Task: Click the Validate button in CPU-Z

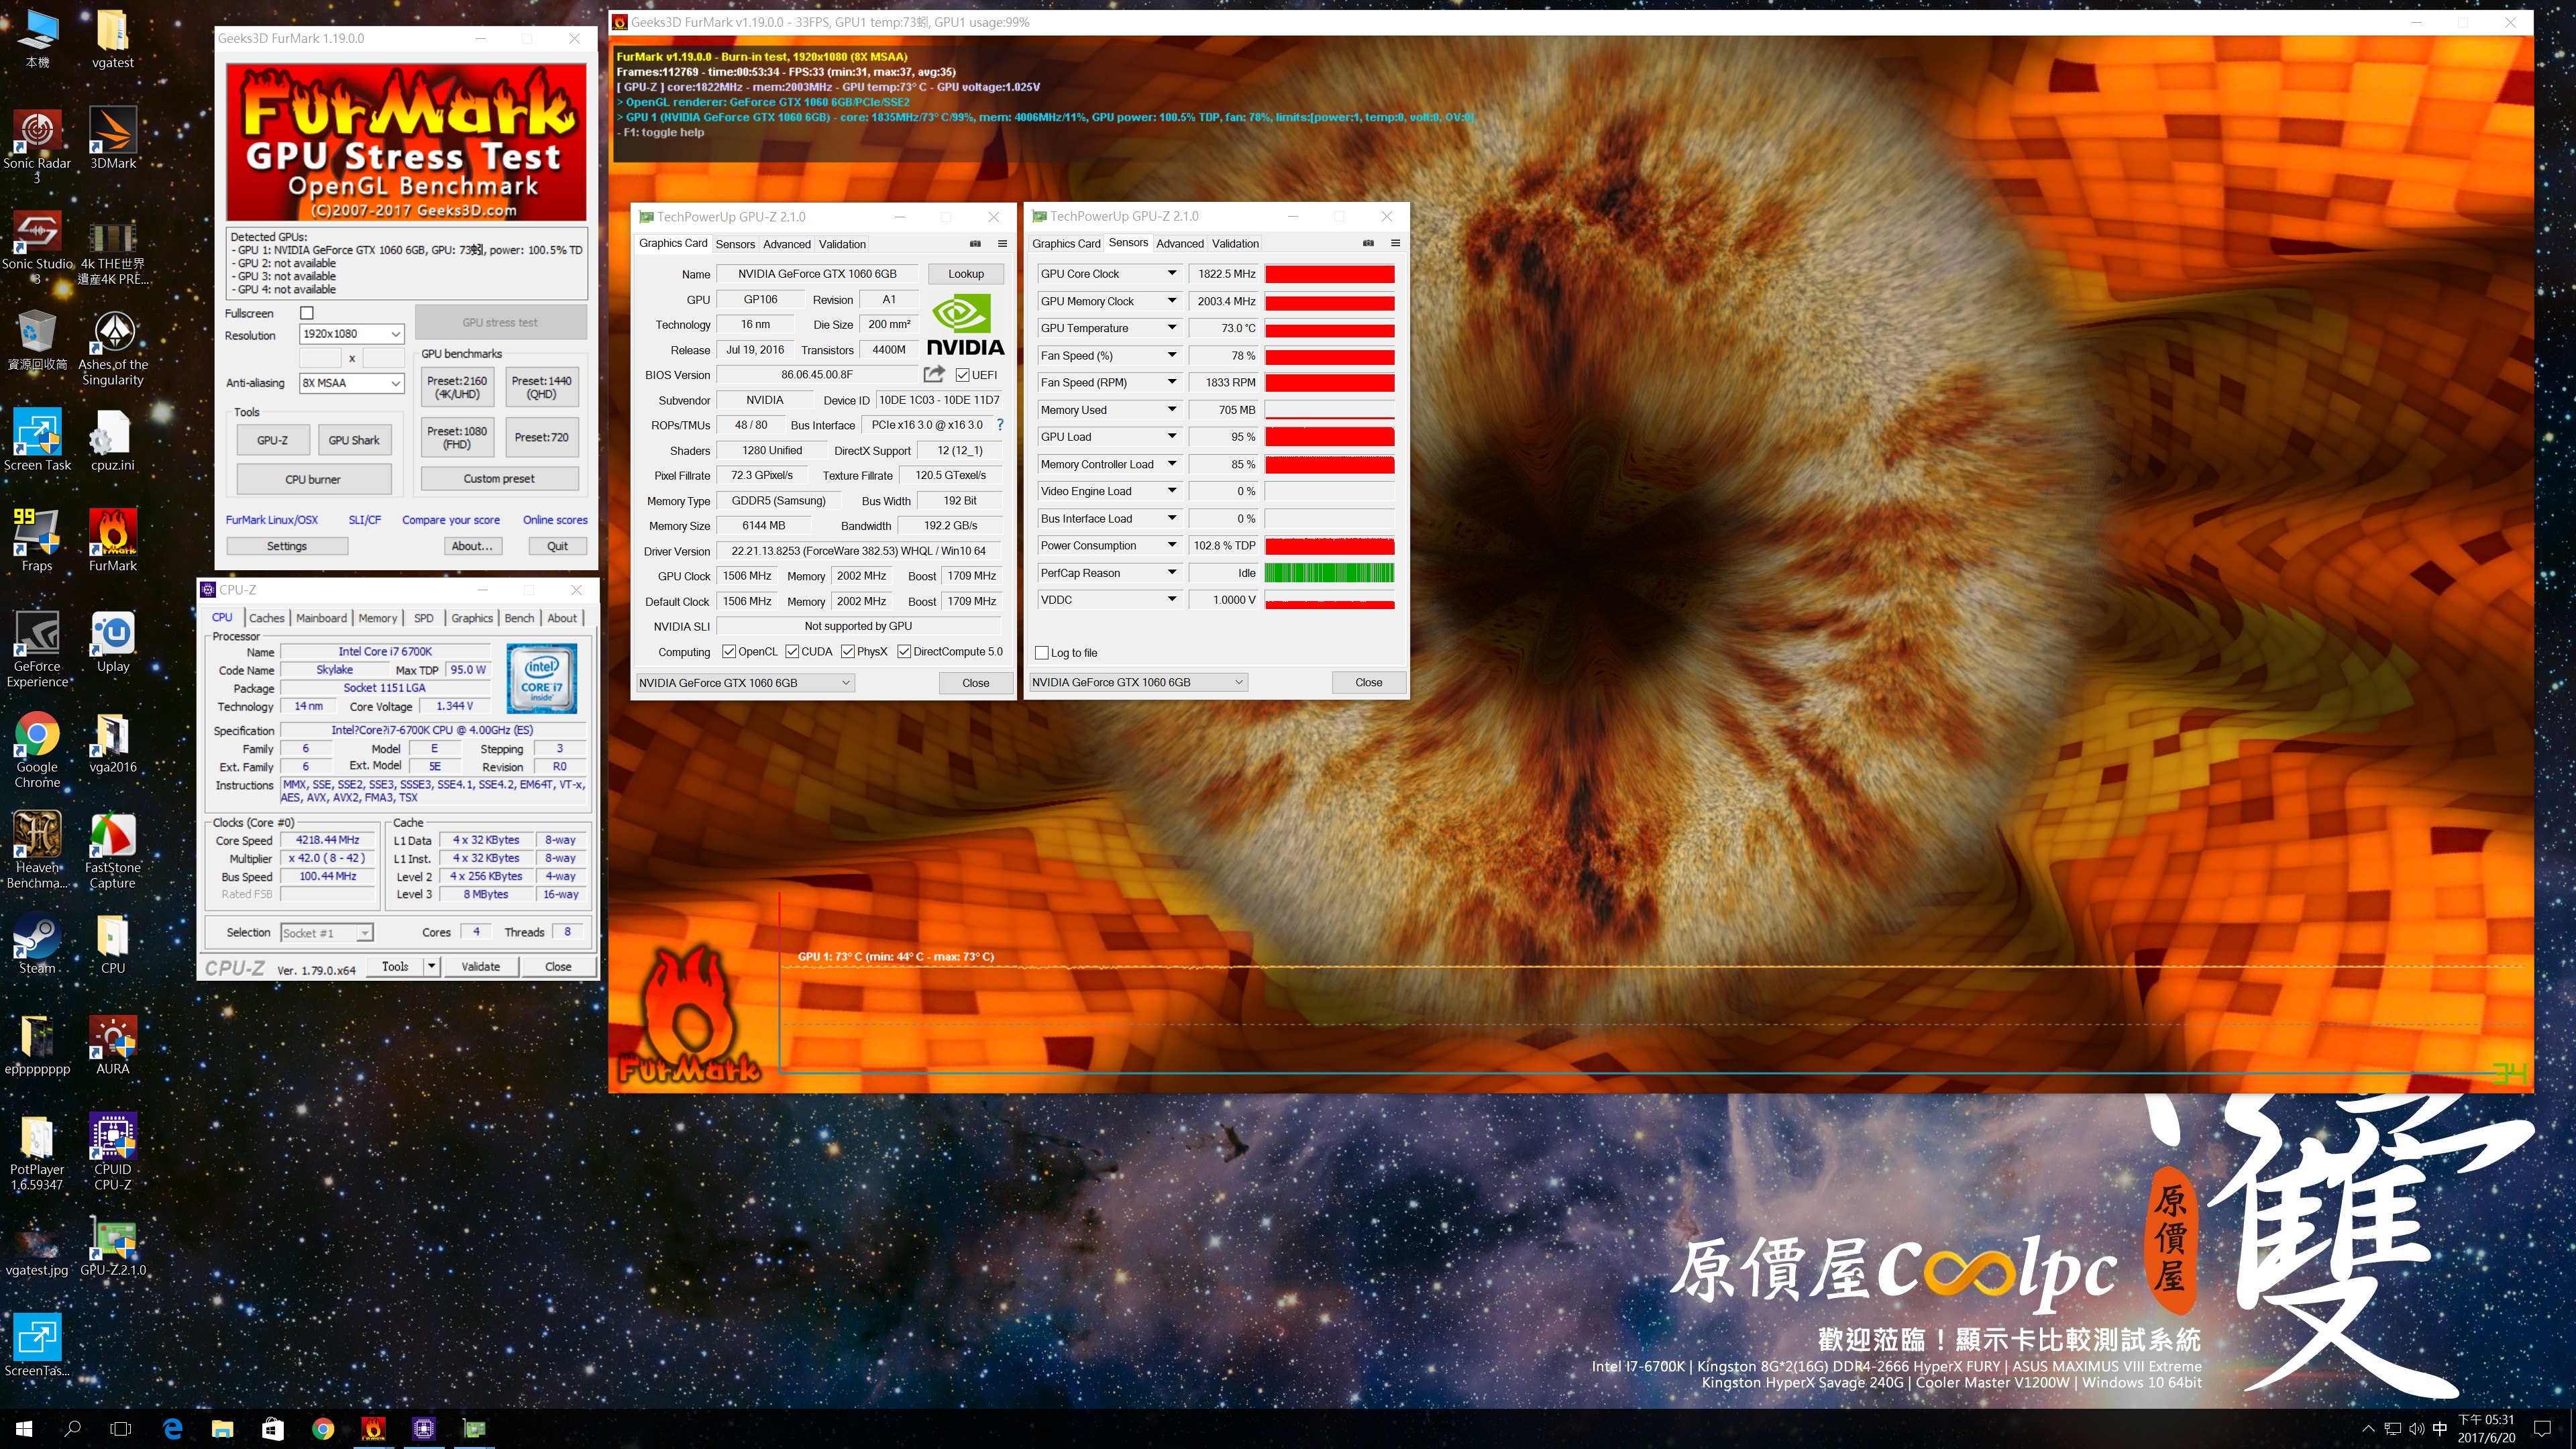Action: [480, 966]
